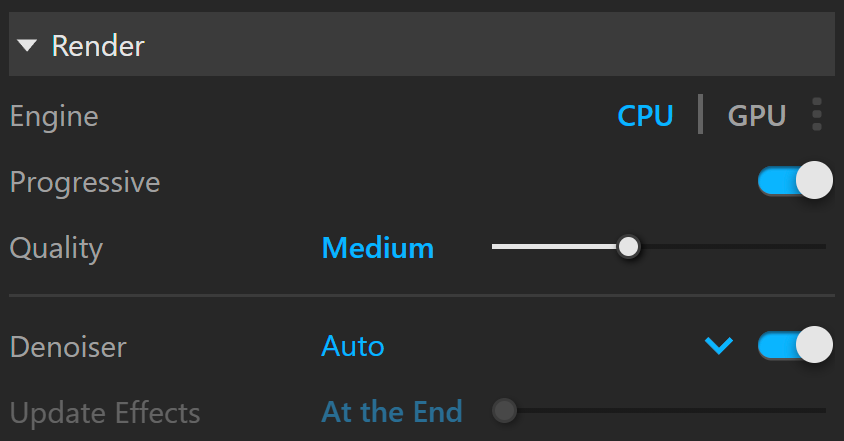This screenshot has width=844, height=441.
Task: Click the Denoiser label
Action: (68, 347)
